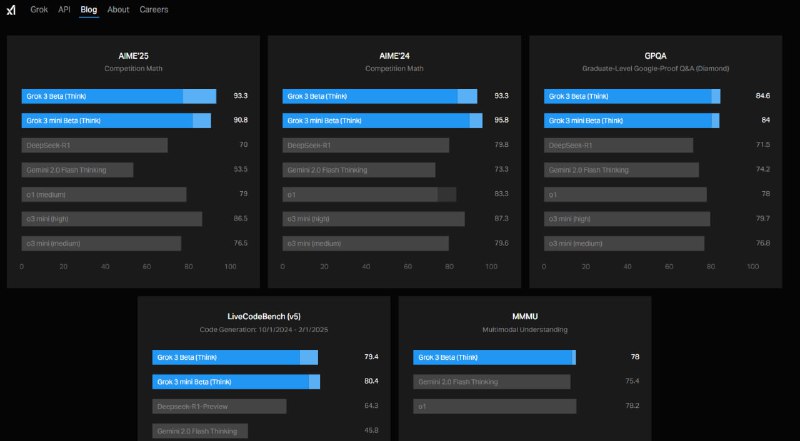Select the Blog nav tab
Screen dimensions: 800x441
click(89, 9)
